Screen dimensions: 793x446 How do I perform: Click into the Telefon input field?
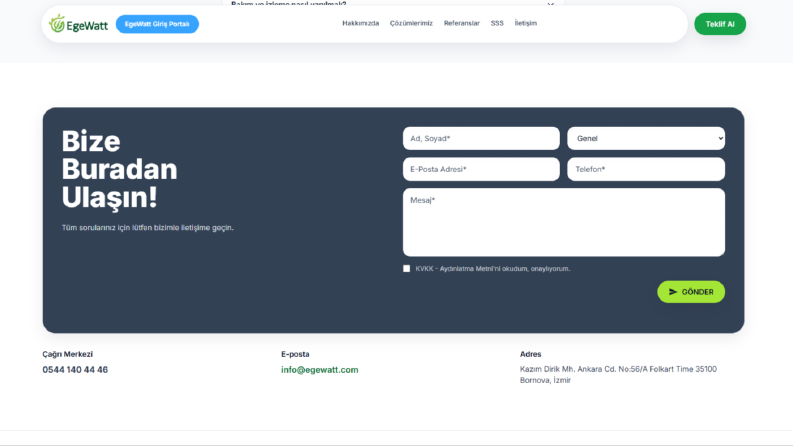(x=646, y=169)
